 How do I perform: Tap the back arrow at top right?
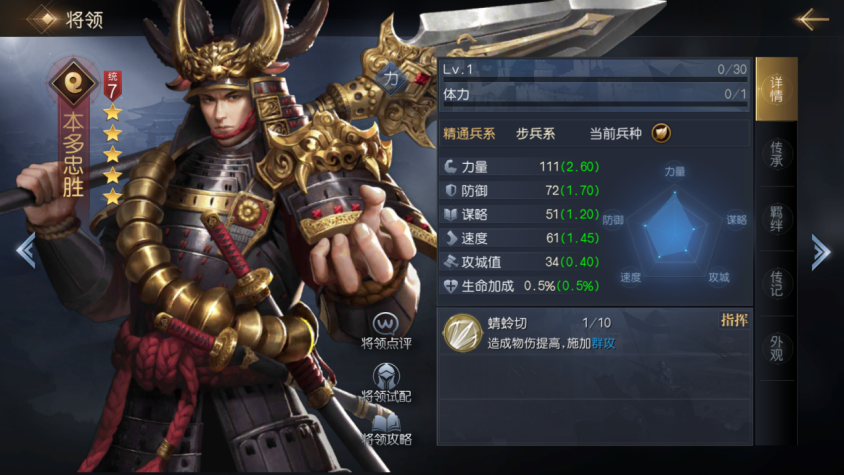click(x=812, y=19)
